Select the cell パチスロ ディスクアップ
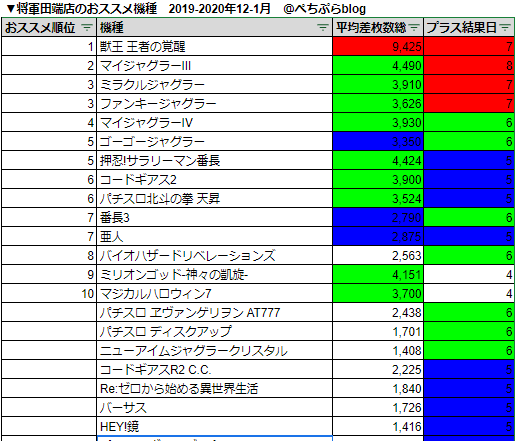Screen dimensions: 518x441 coord(214,331)
